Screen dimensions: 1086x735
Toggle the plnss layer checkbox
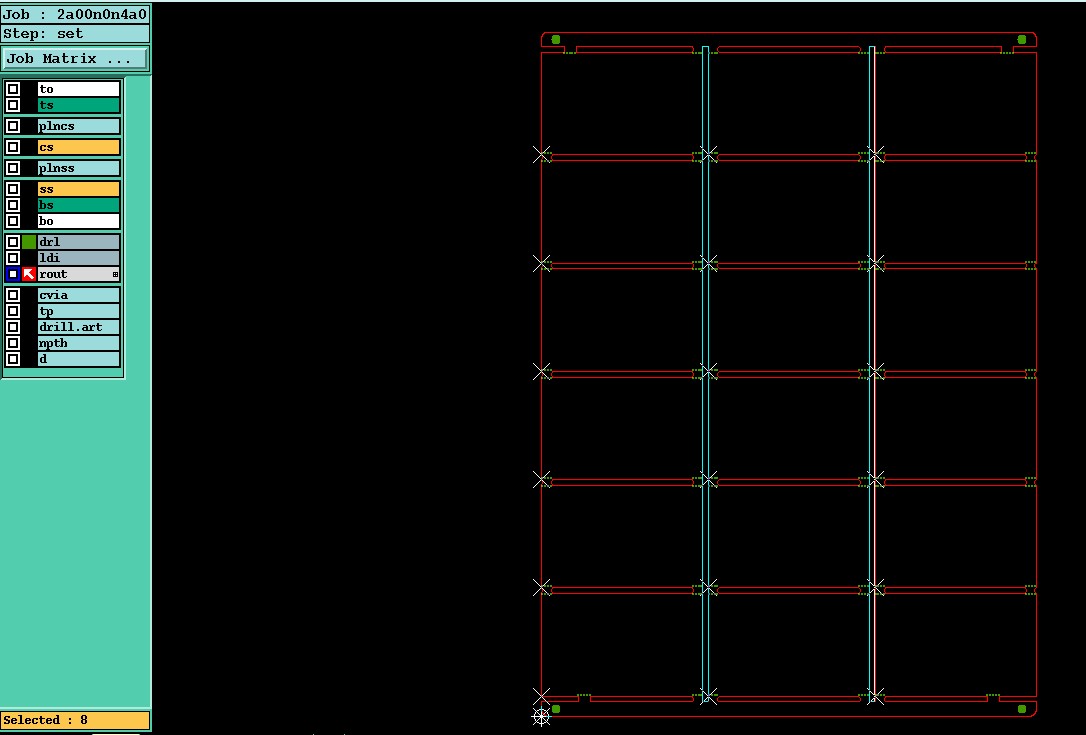(13, 168)
